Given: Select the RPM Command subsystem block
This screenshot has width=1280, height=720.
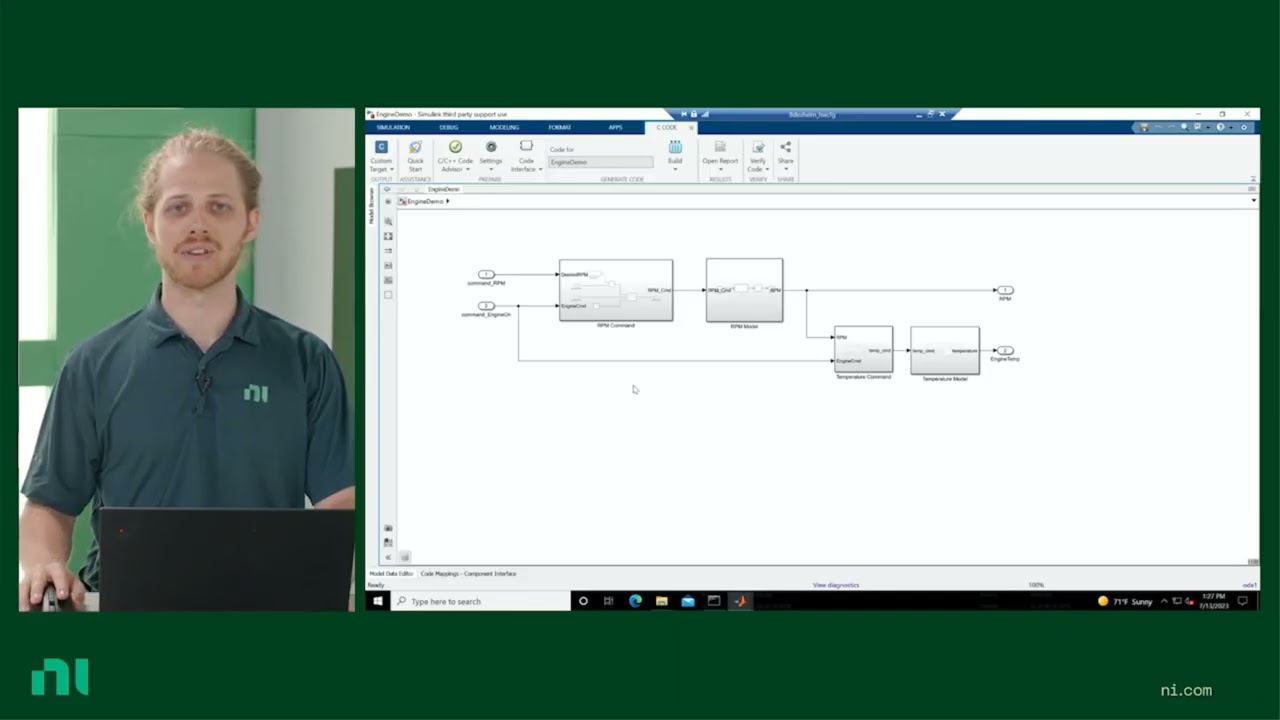Looking at the screenshot, I should pyautogui.click(x=616, y=290).
